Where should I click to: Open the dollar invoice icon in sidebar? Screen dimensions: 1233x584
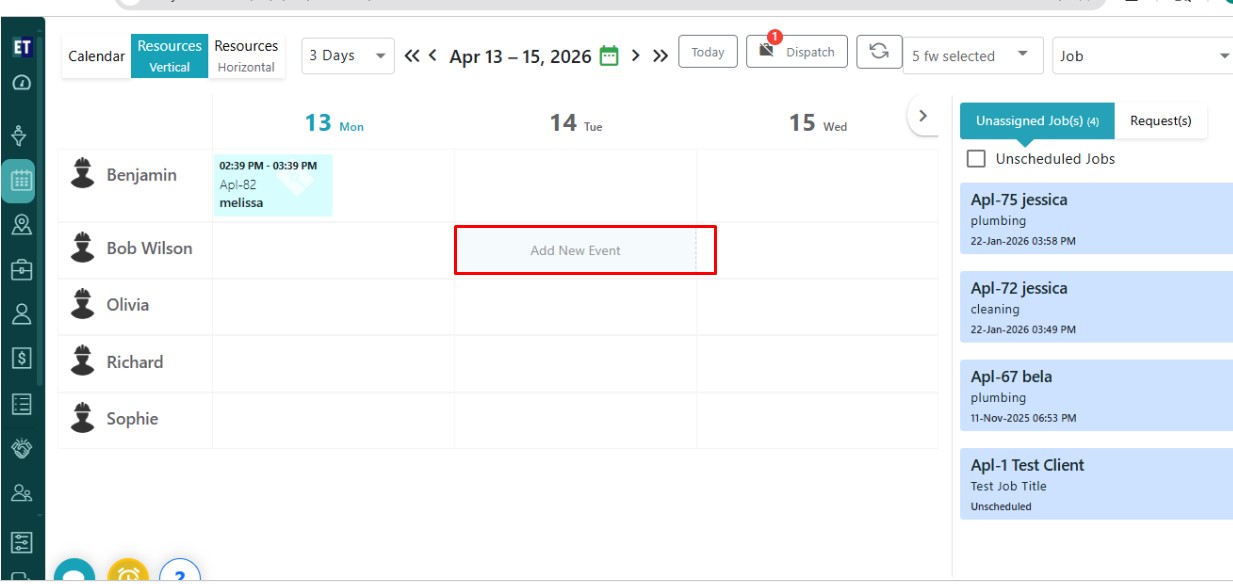tap(21, 358)
